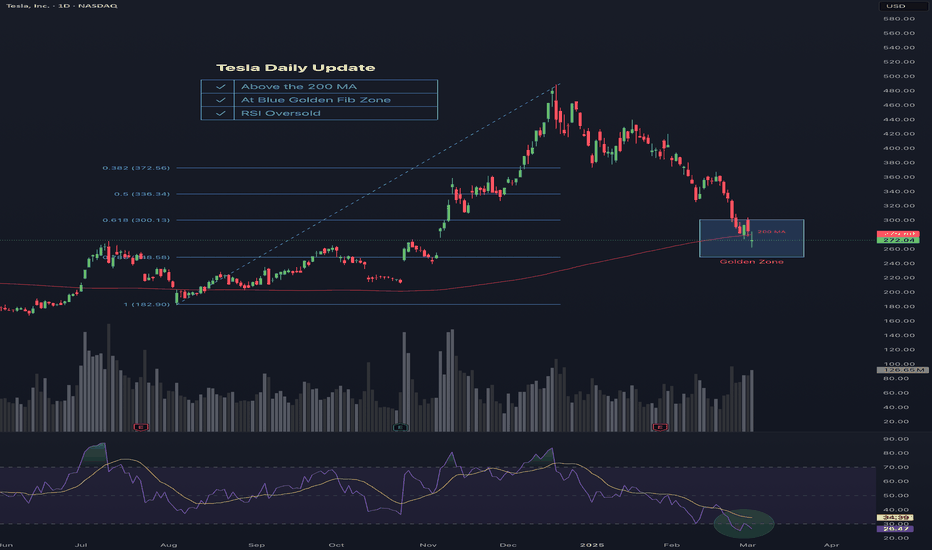Click the 580.00 tick on the price scale

click(x=899, y=18)
